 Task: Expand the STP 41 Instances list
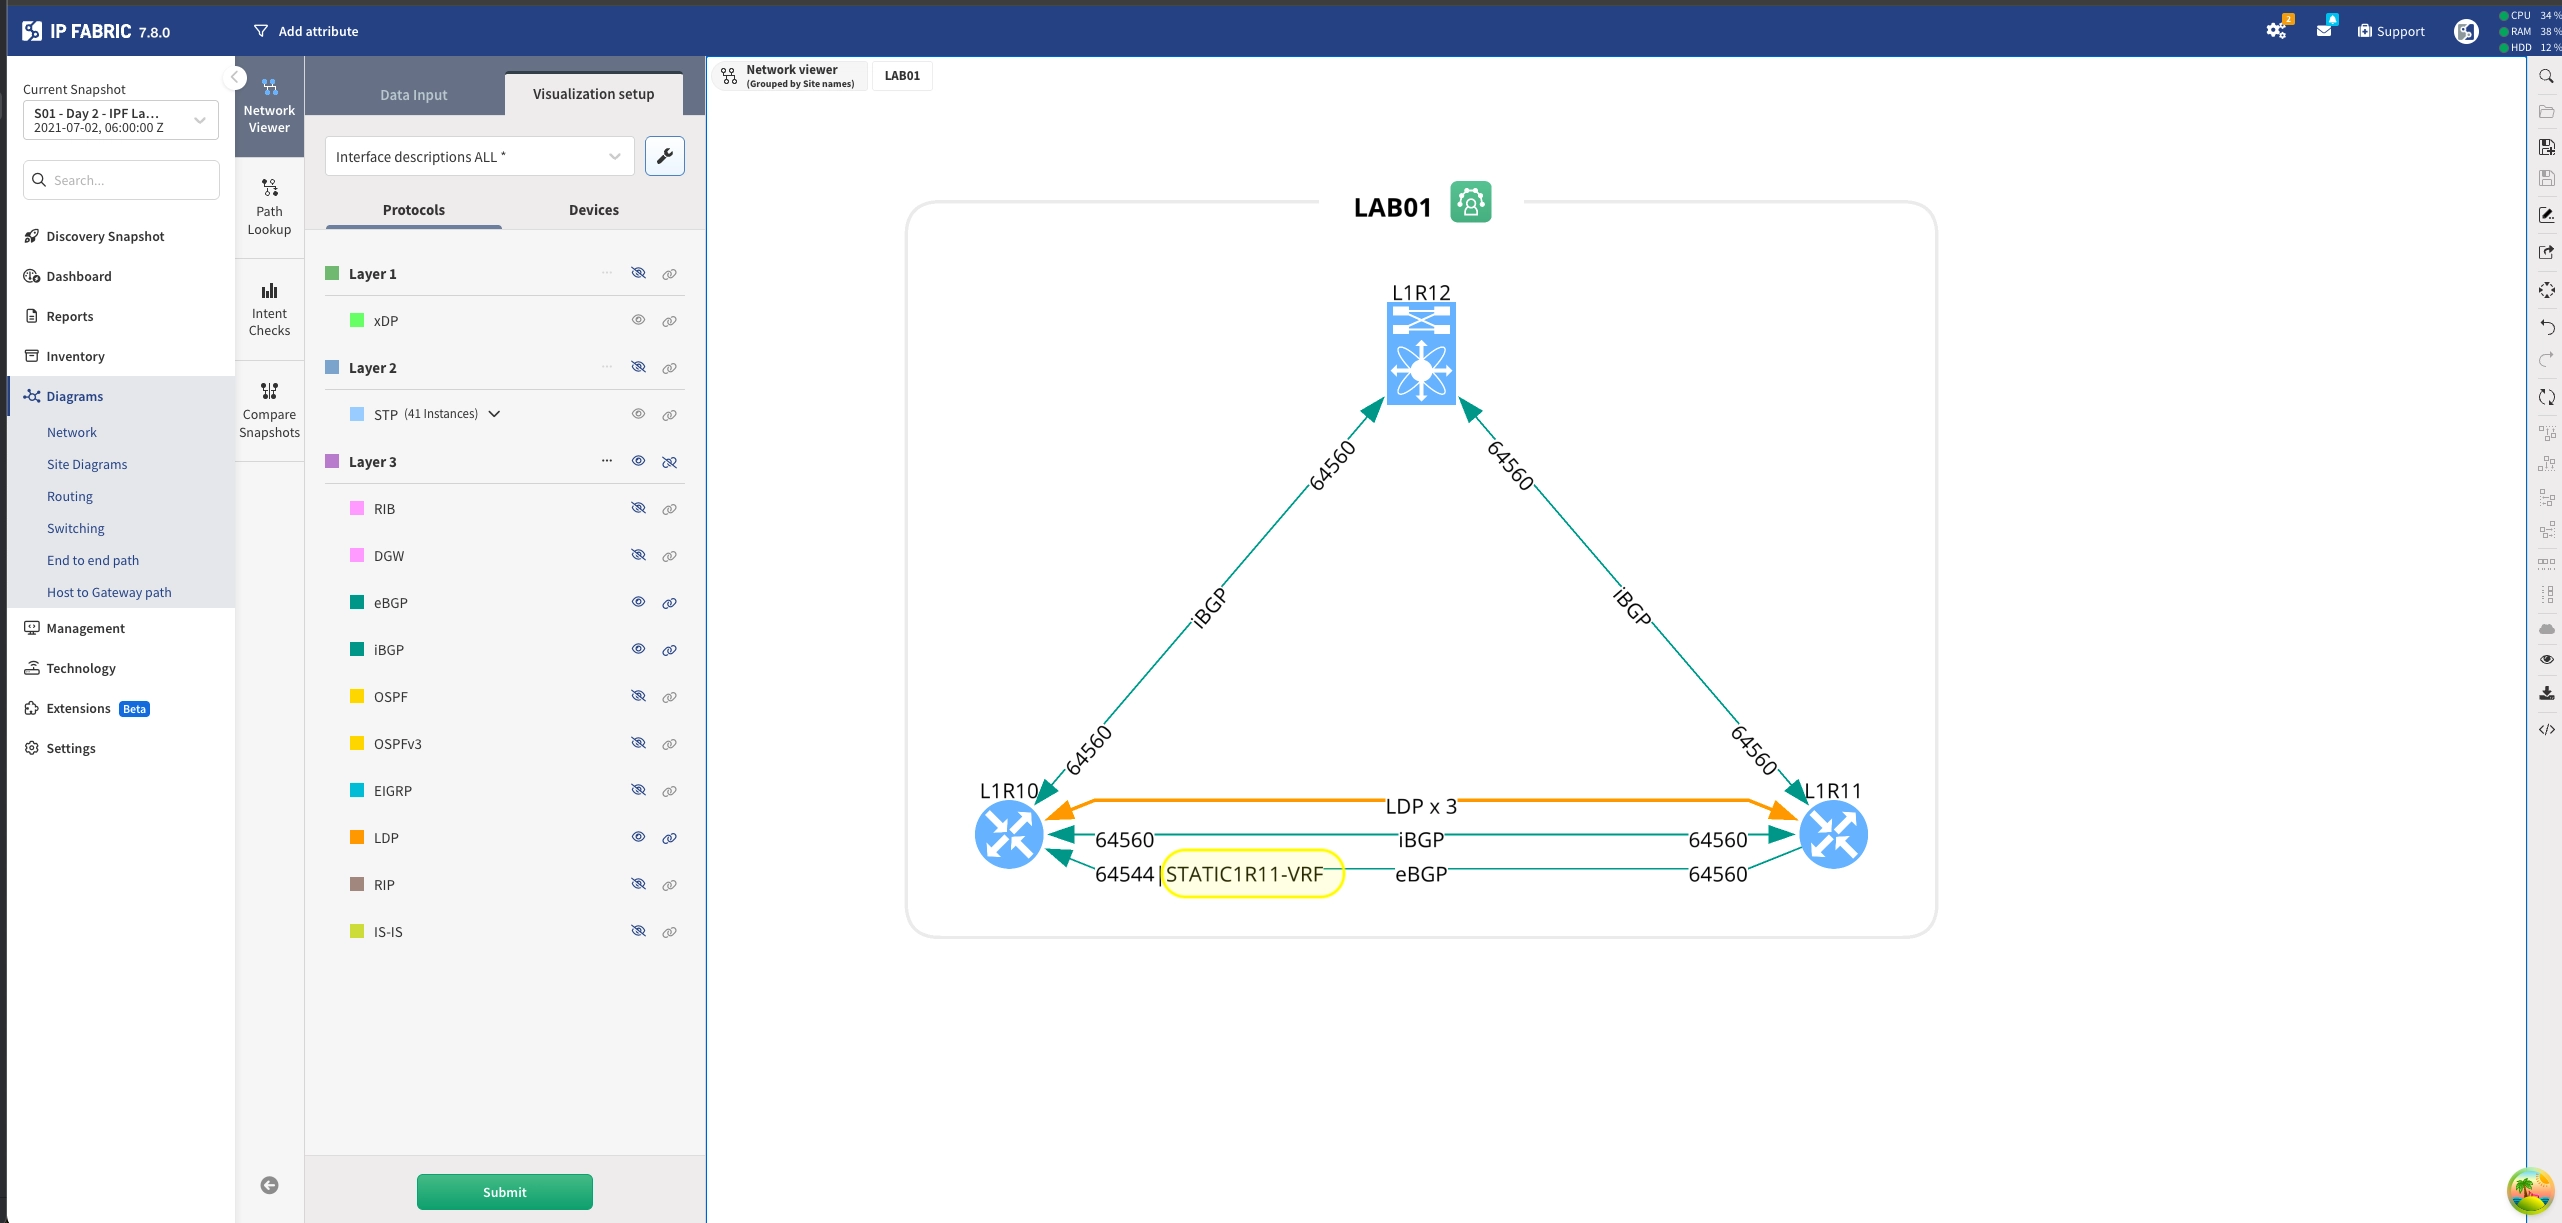coord(494,414)
